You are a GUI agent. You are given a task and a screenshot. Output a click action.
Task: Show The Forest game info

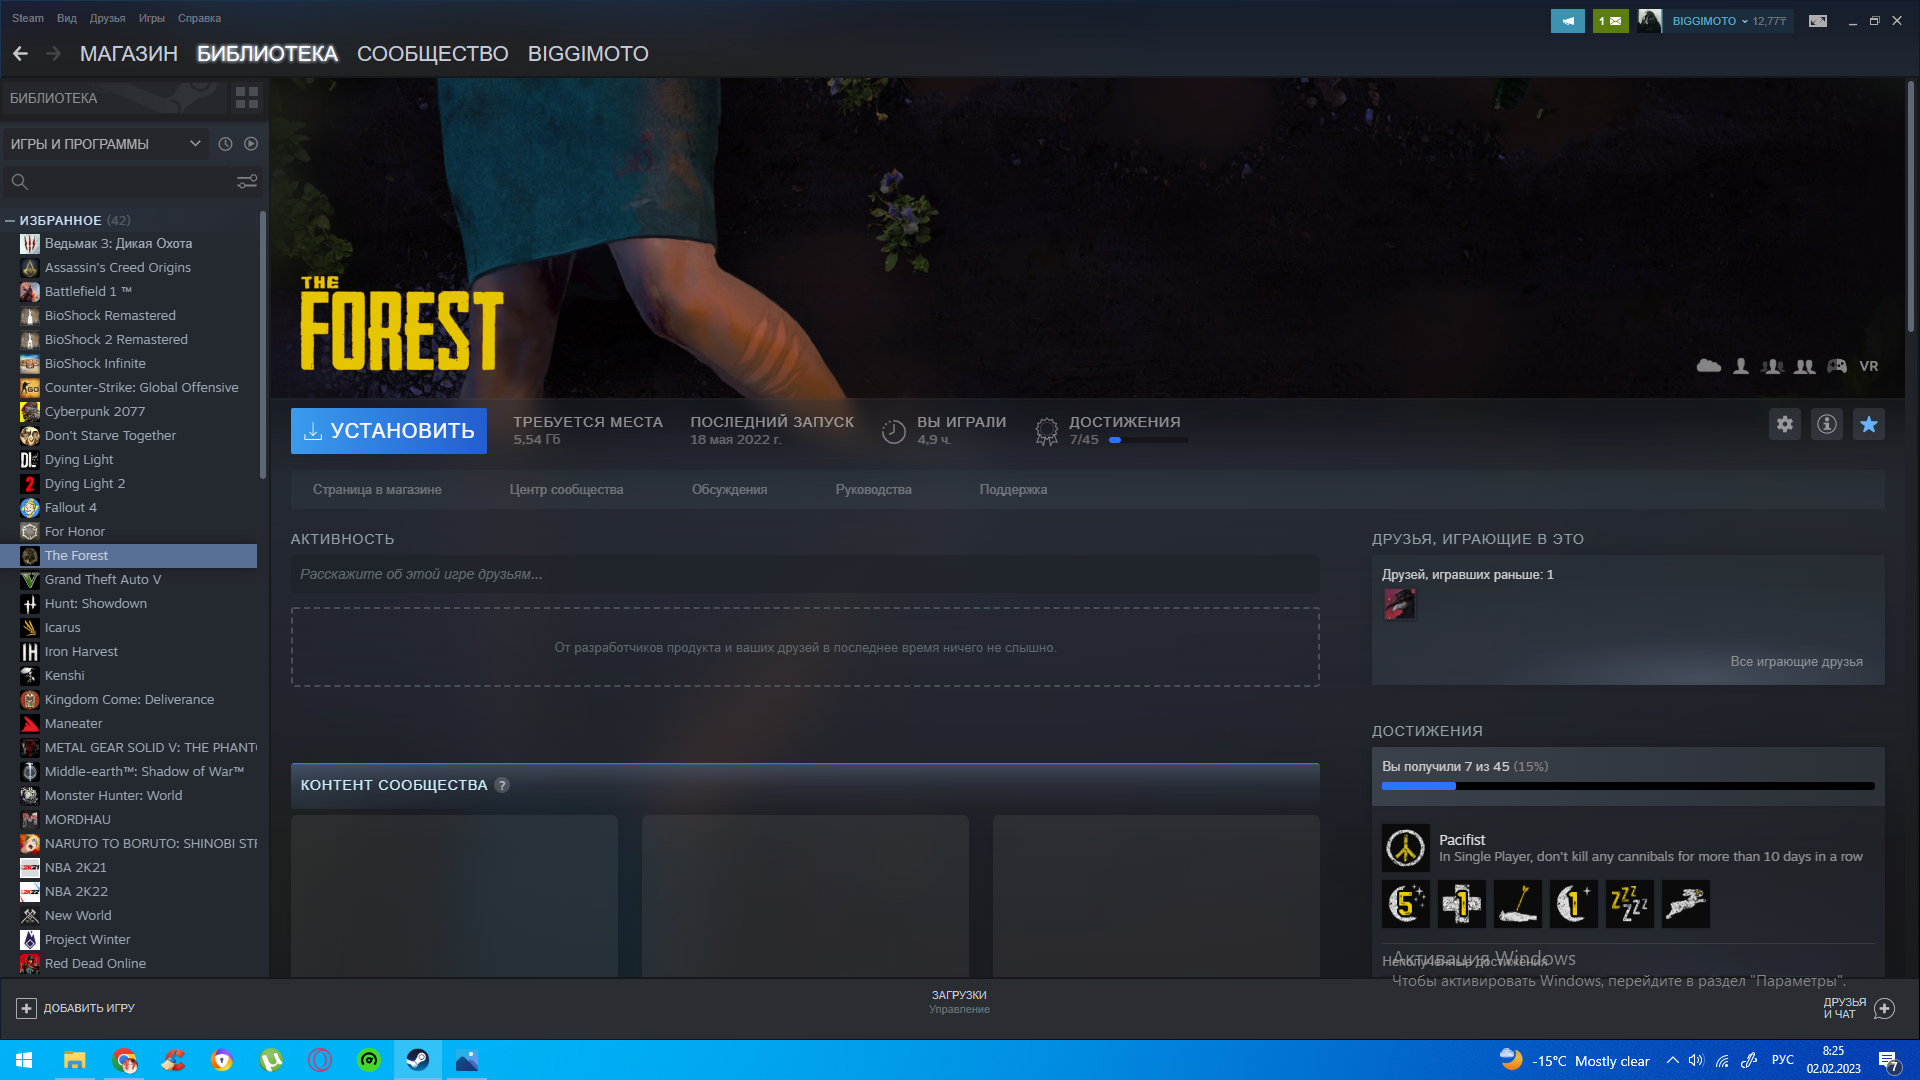click(1827, 424)
